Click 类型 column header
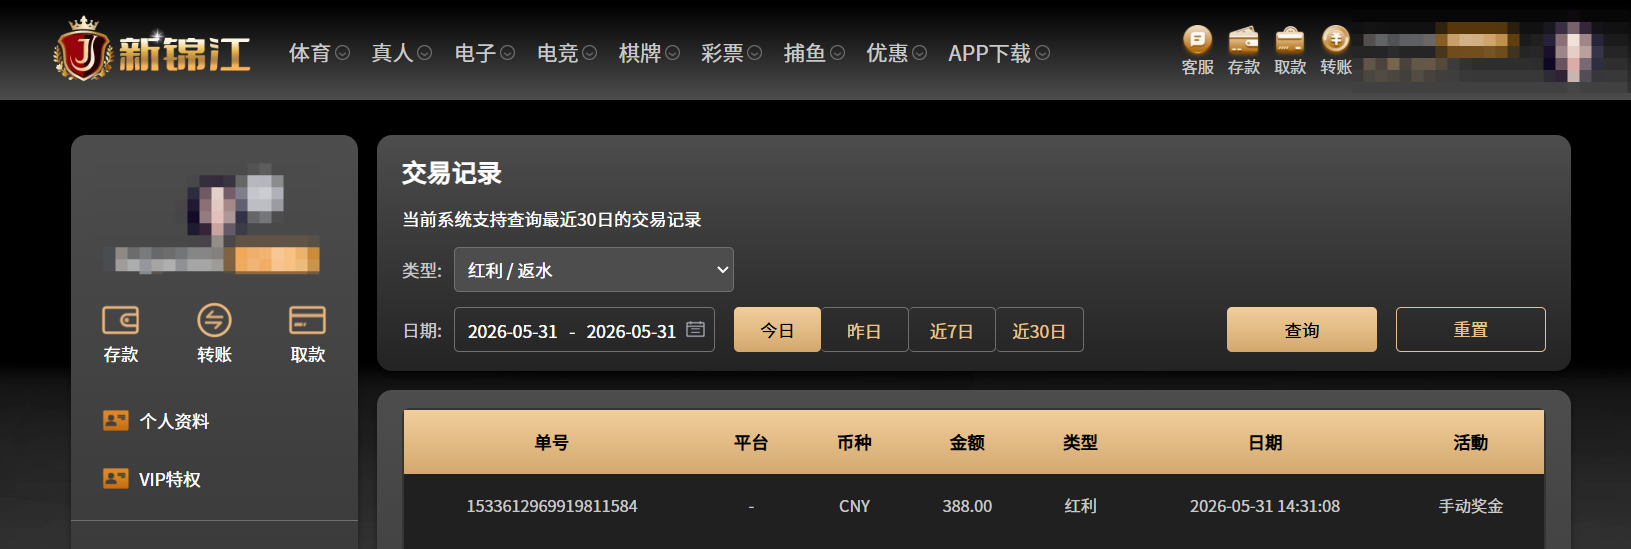This screenshot has height=549, width=1631. click(x=1080, y=442)
